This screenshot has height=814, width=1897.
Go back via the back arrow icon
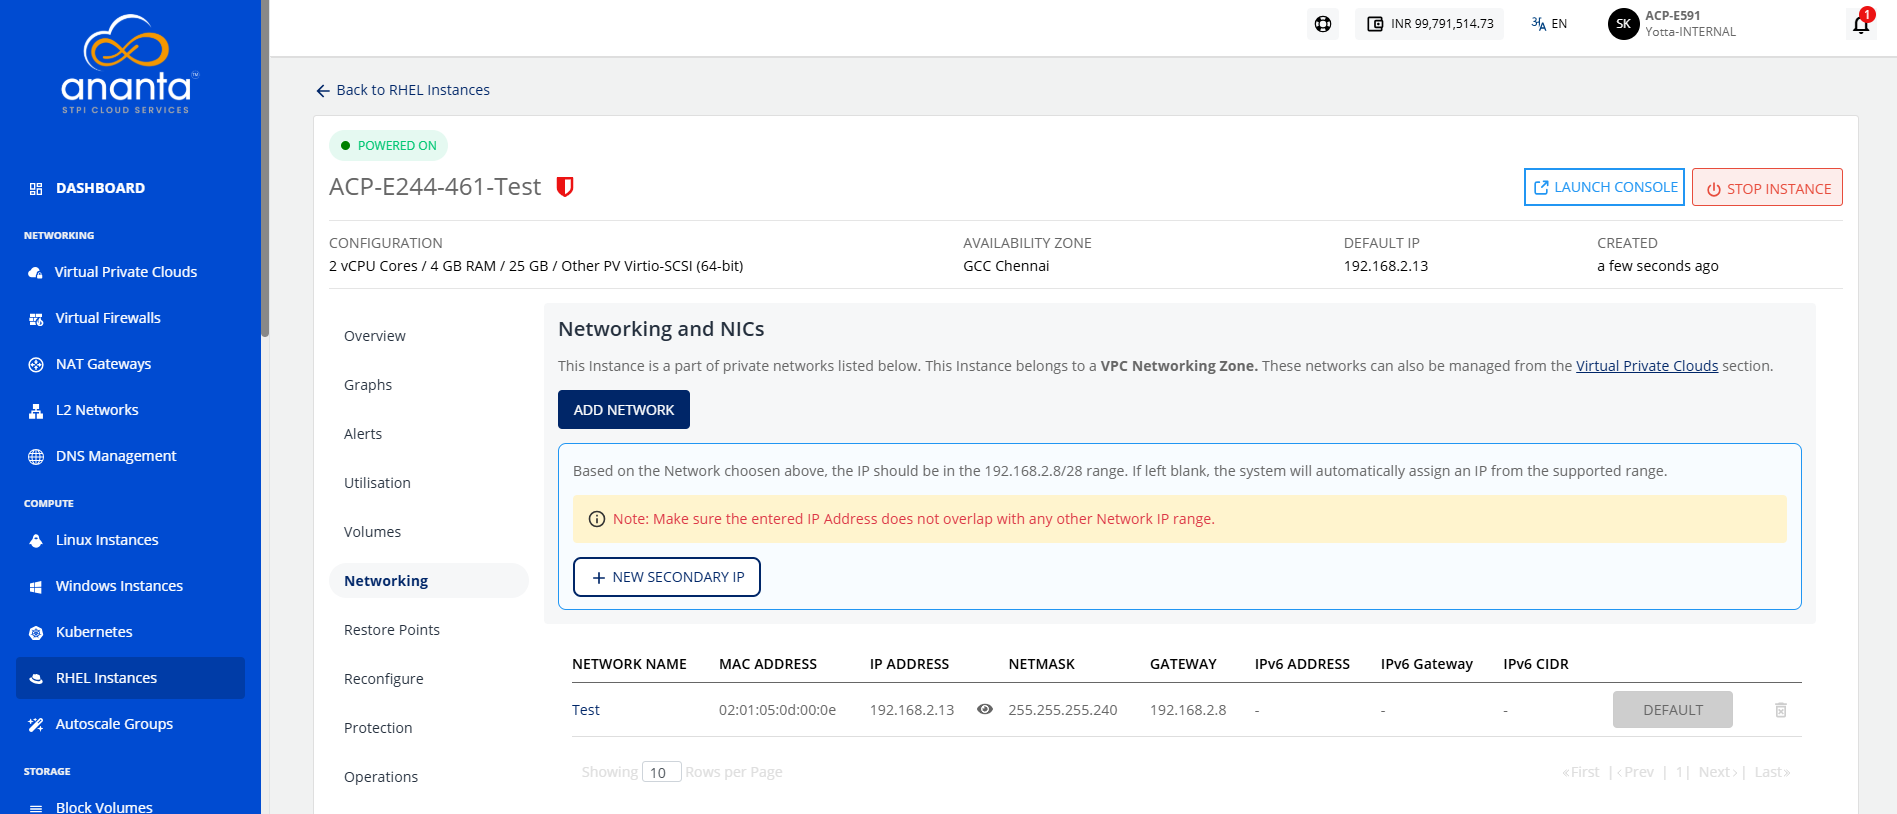click(x=323, y=91)
